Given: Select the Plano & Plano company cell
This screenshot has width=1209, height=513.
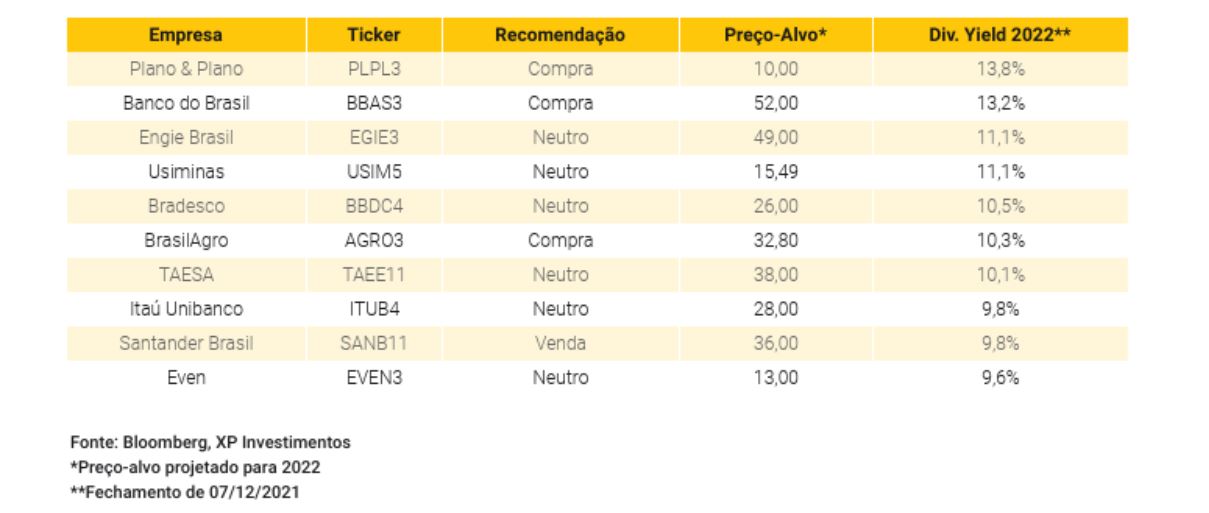Looking at the screenshot, I should [186, 69].
